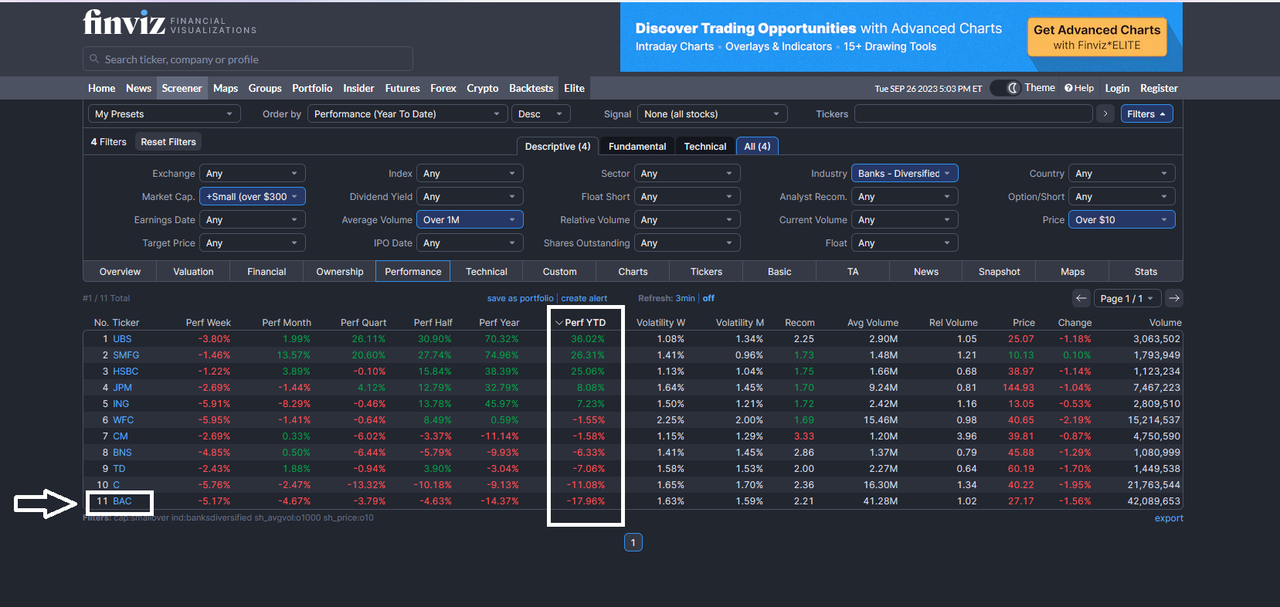Click the search ticker input field
The width and height of the screenshot is (1280, 607).
(x=248, y=59)
